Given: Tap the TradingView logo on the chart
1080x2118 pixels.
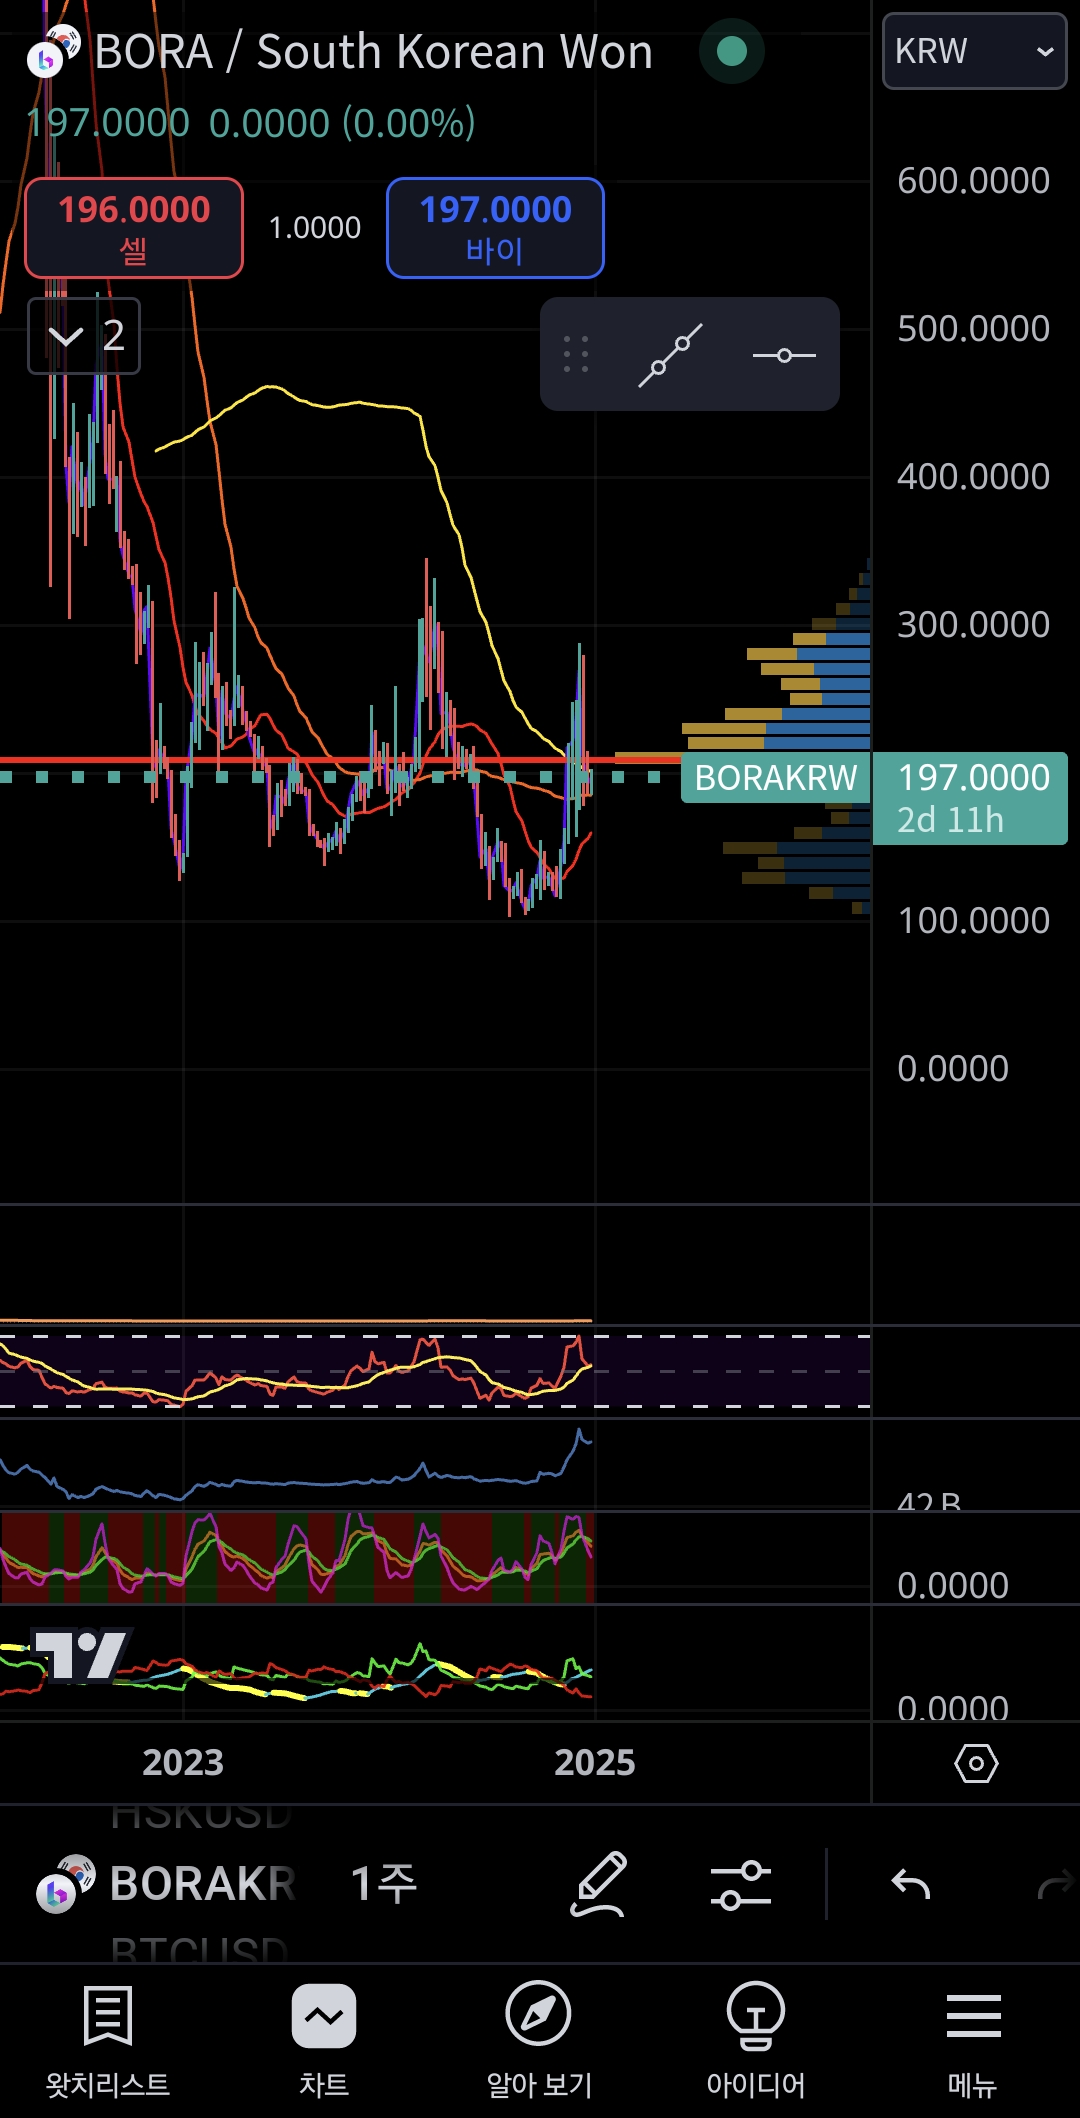Looking at the screenshot, I should 82,1654.
